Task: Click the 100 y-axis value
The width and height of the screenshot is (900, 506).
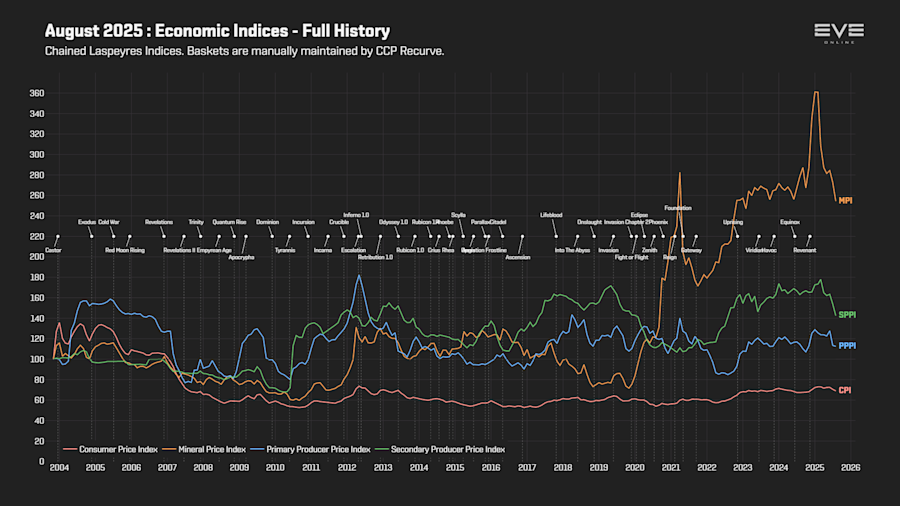Action: coord(37,360)
